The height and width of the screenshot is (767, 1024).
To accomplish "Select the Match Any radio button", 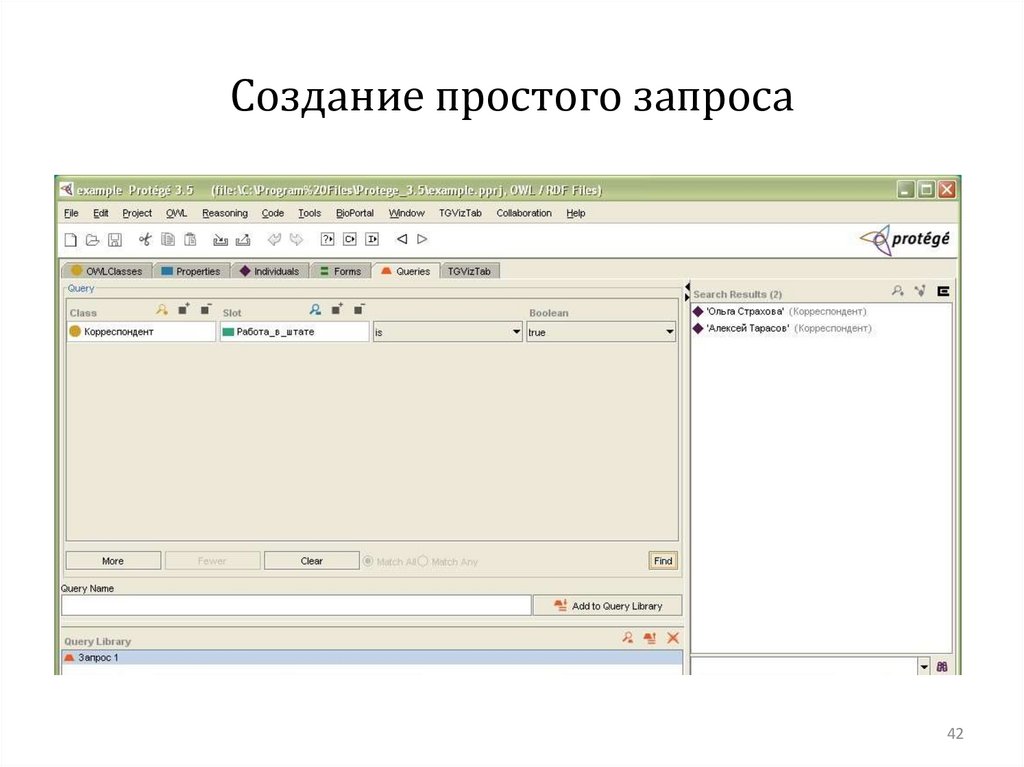I will 423,561.
